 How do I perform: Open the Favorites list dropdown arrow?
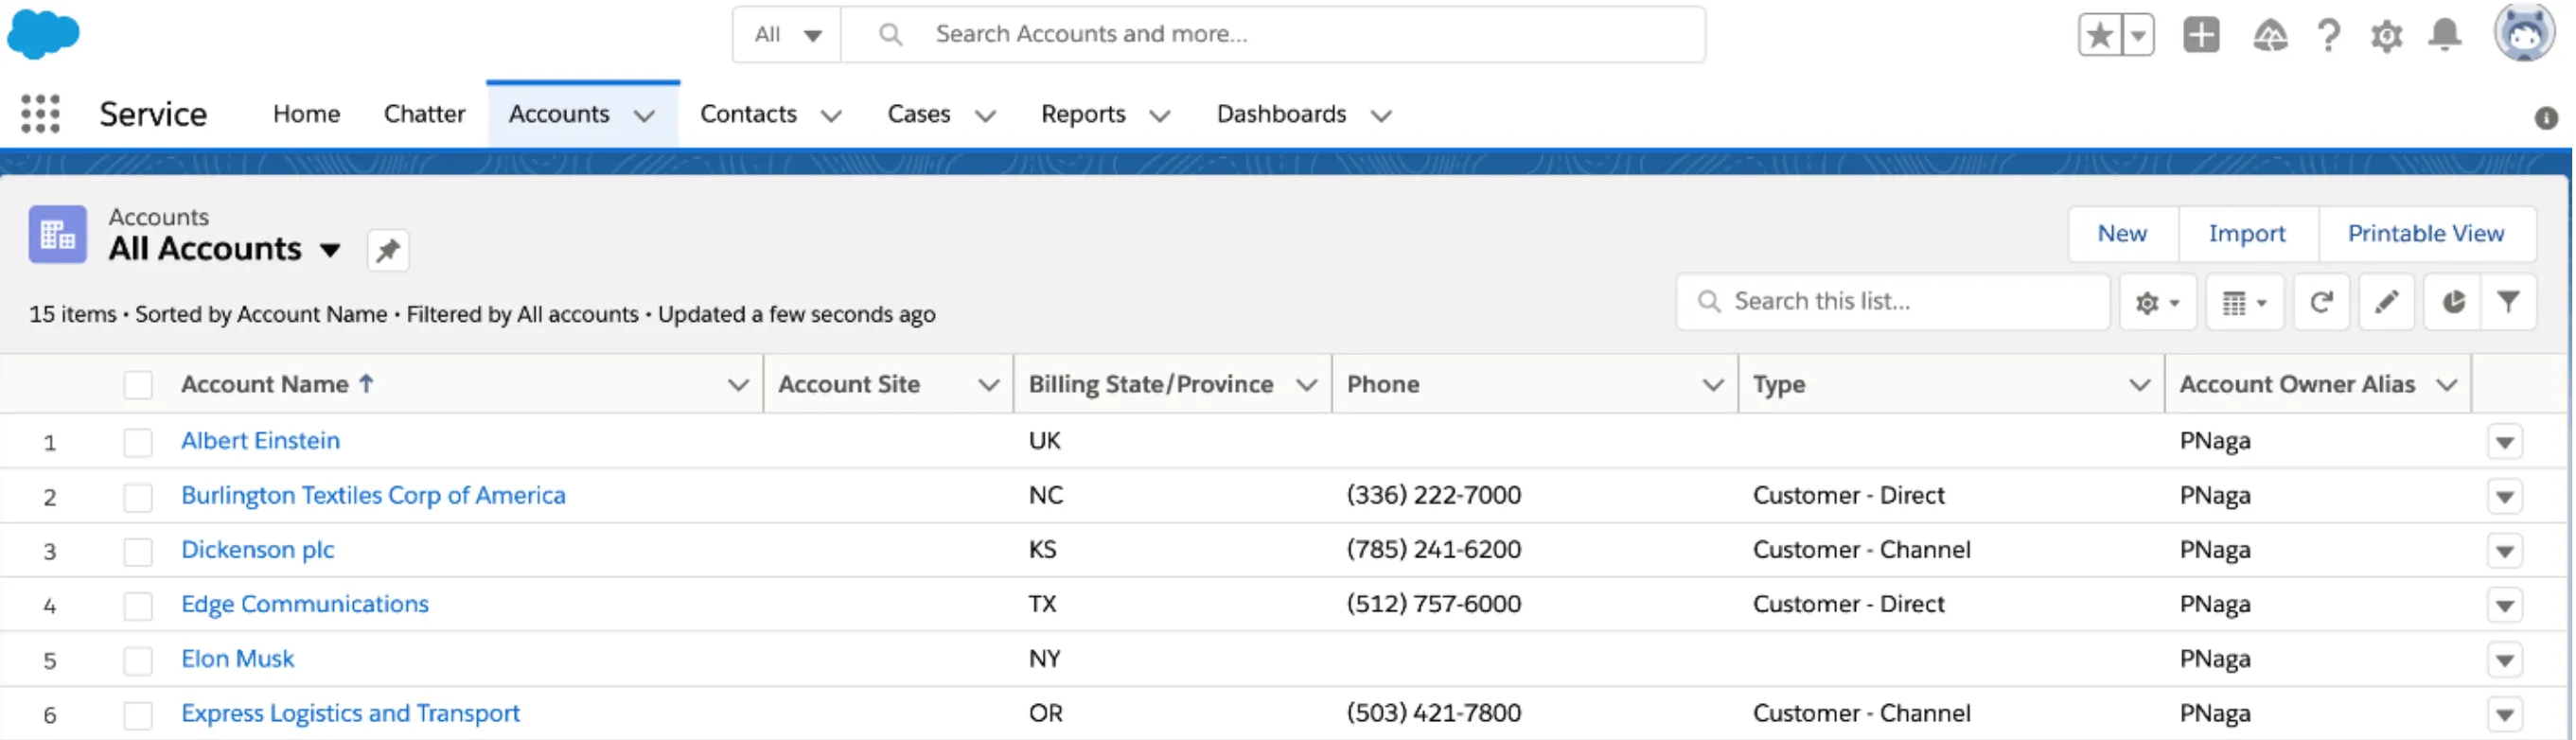tap(2137, 36)
